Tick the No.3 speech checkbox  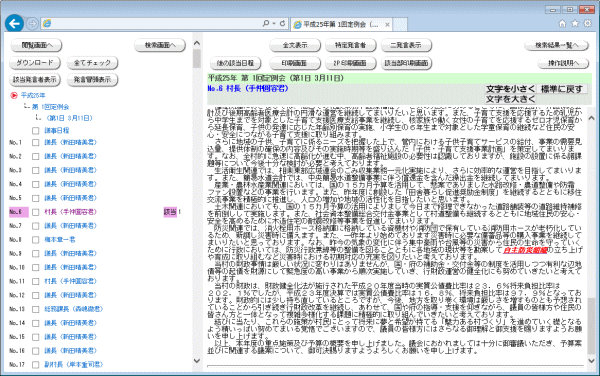pos(36,170)
